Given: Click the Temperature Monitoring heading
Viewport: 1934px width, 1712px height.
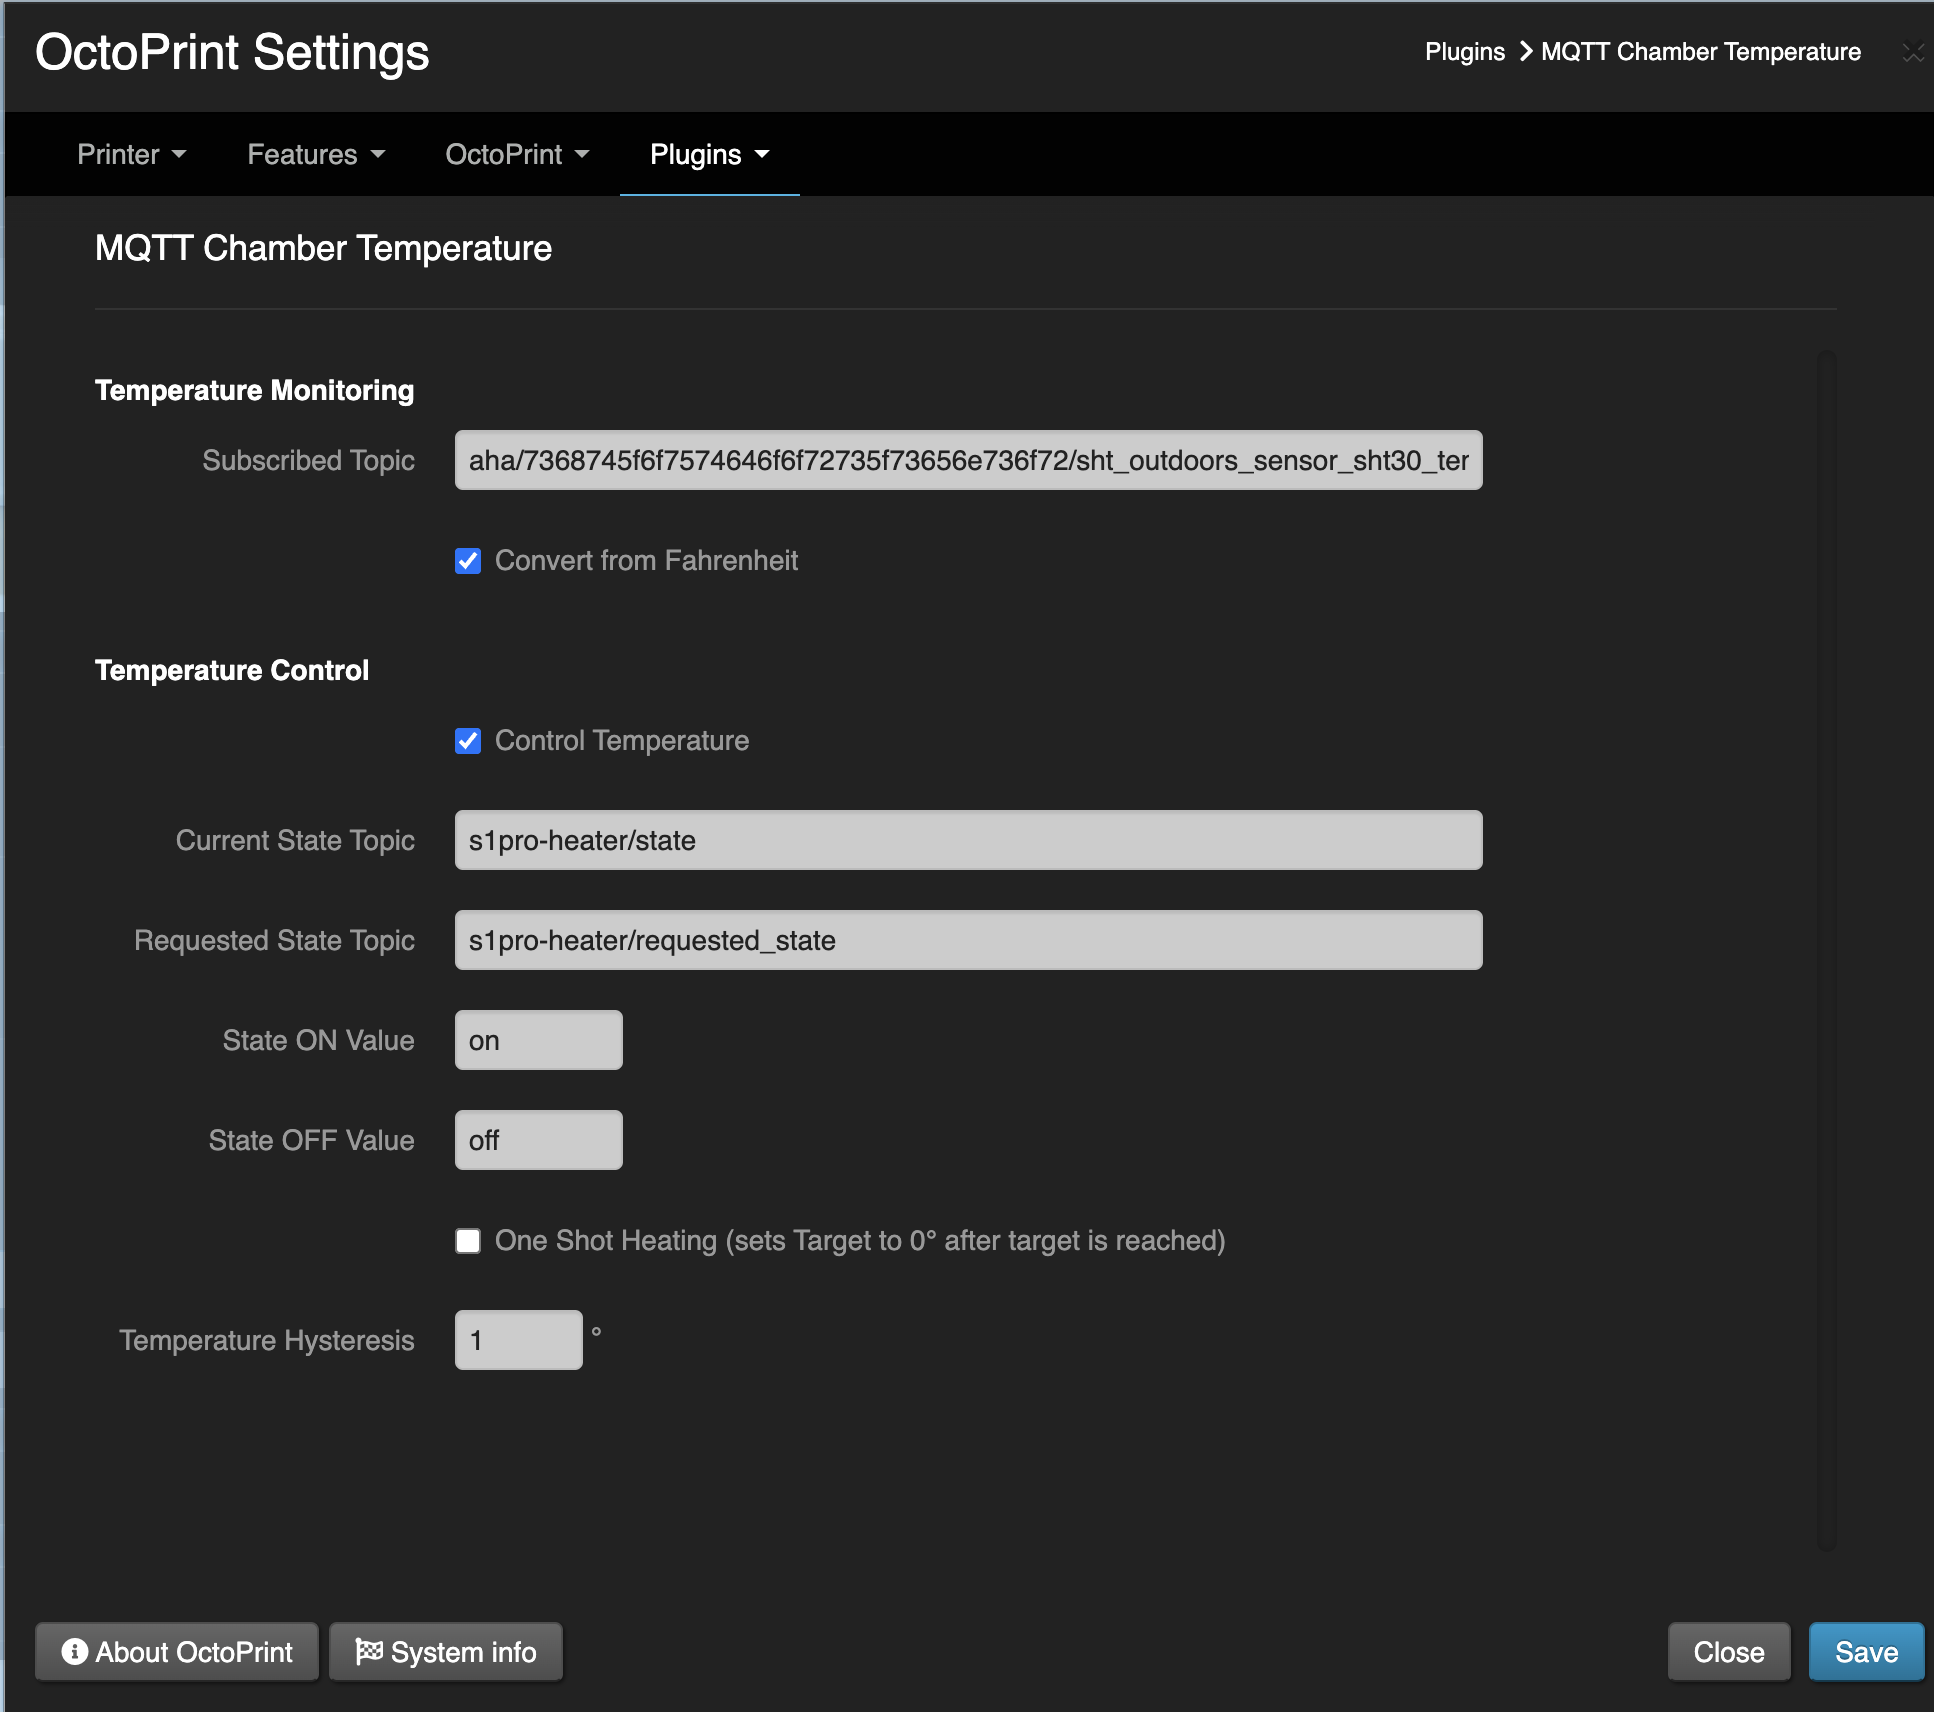Looking at the screenshot, I should [255, 390].
